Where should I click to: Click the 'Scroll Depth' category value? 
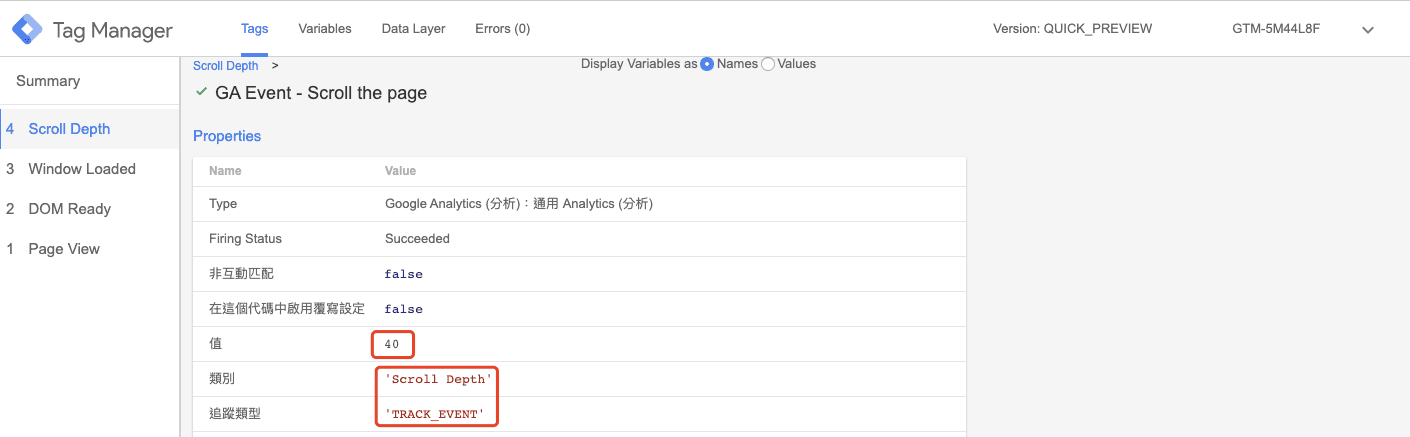click(437, 380)
